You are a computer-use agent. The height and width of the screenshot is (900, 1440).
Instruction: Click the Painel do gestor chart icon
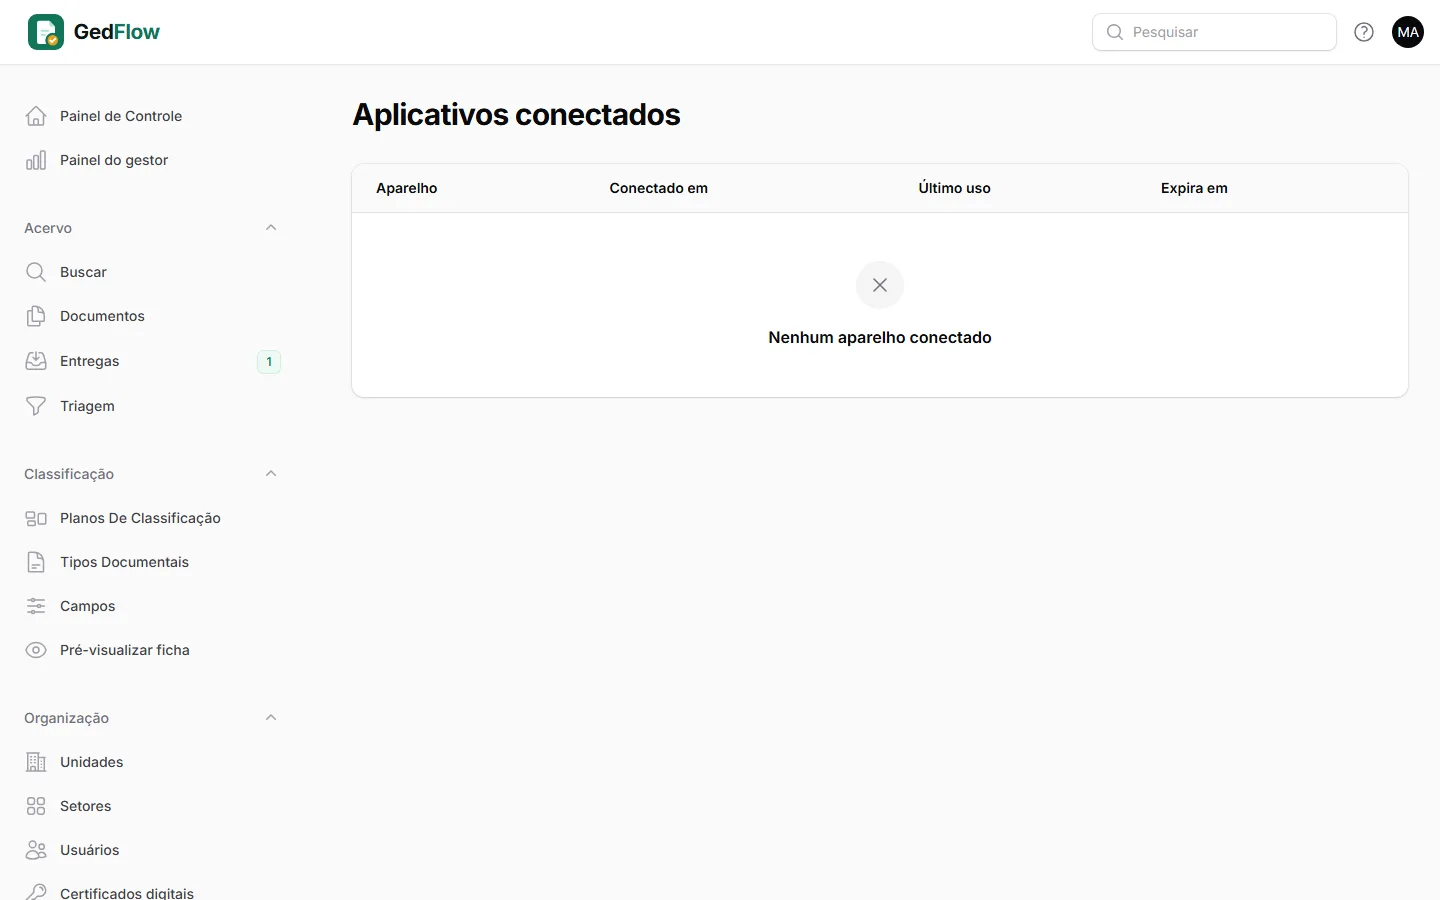36,160
